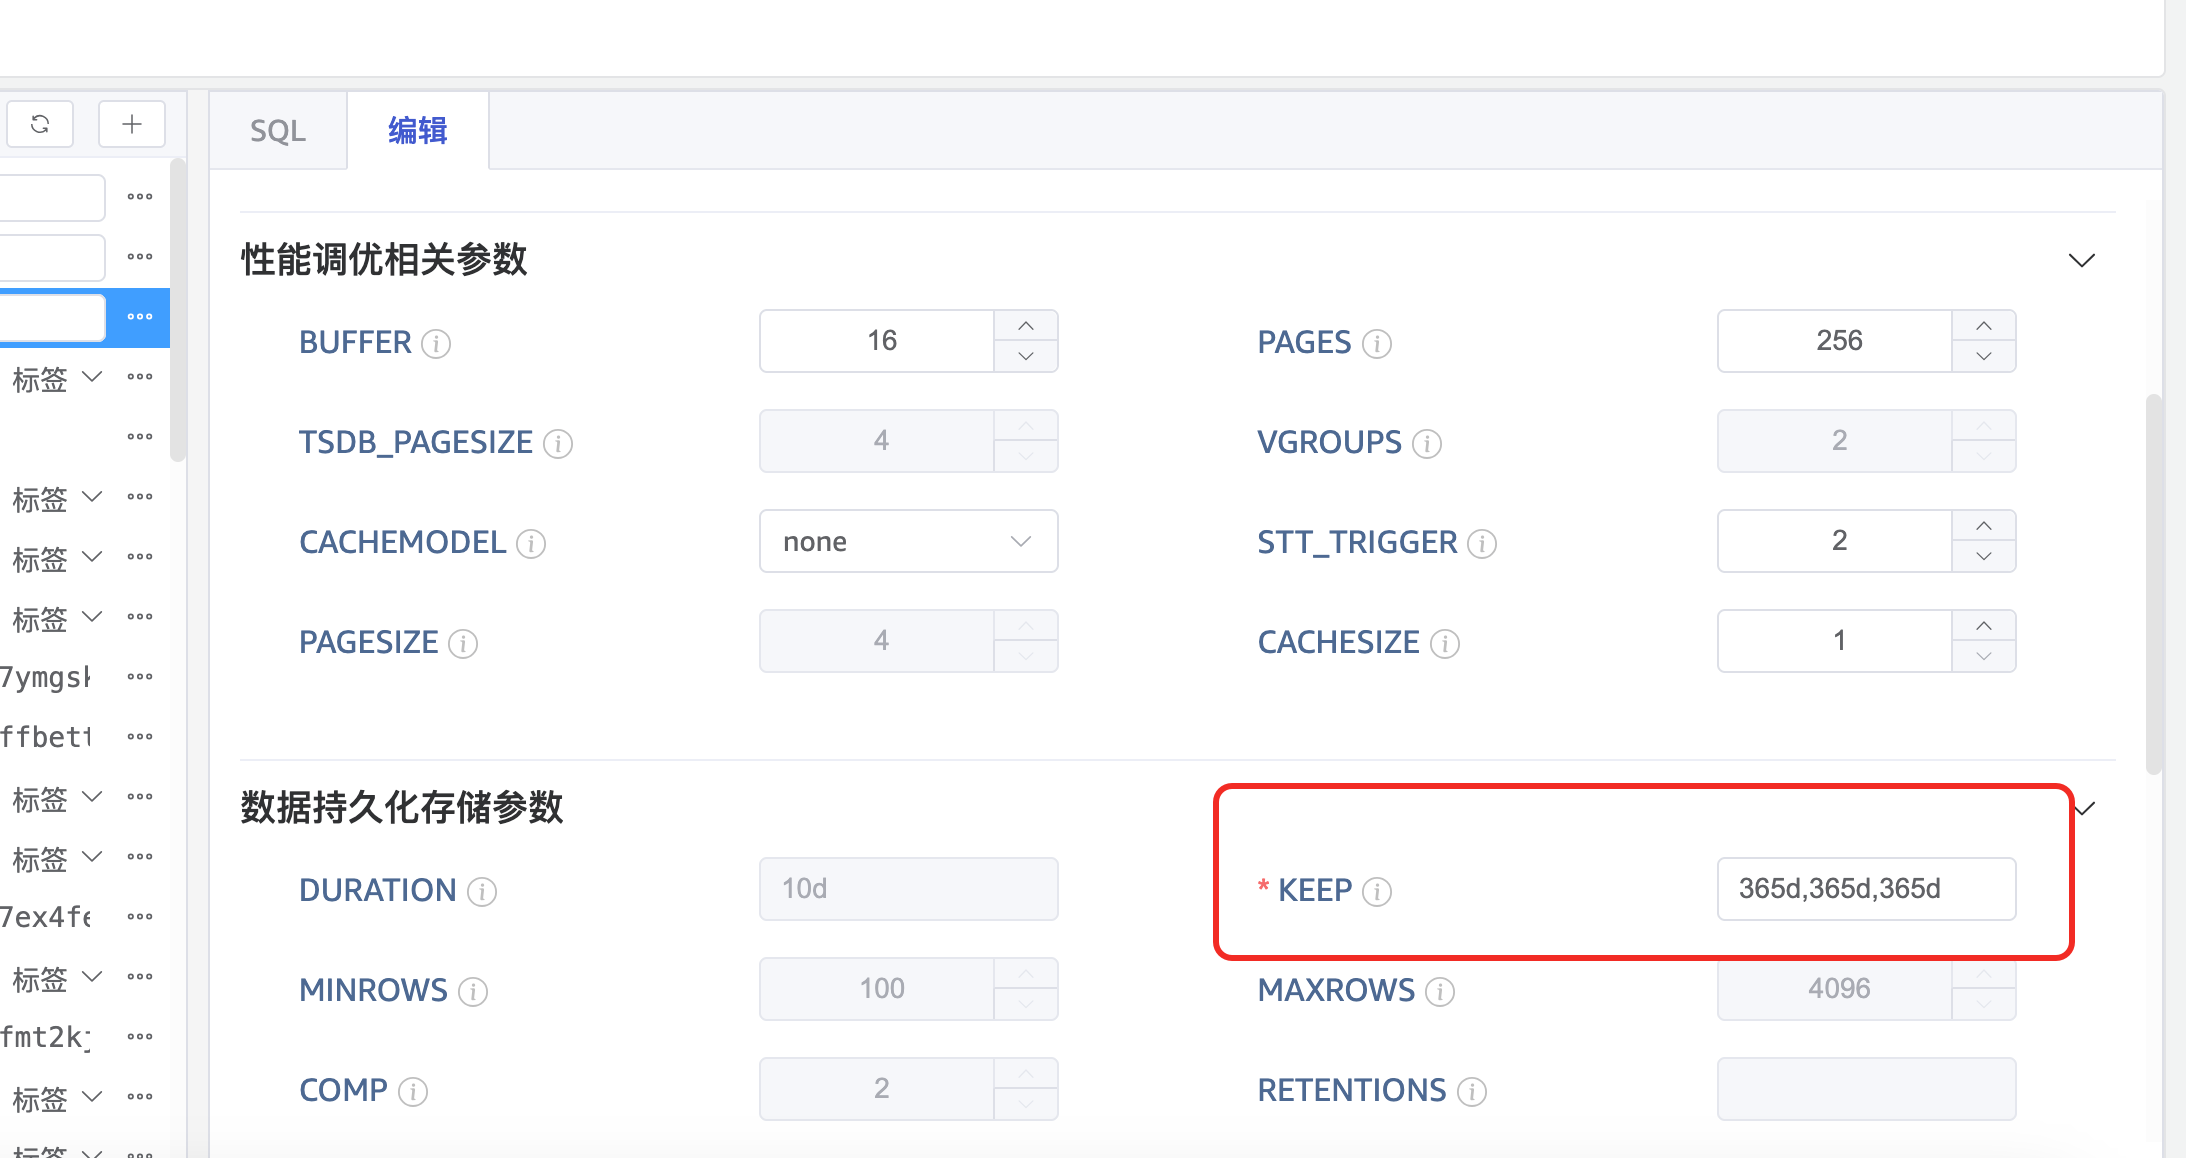Viewport: 2186px width, 1158px height.
Task: Click the plus add button
Action: point(132,124)
